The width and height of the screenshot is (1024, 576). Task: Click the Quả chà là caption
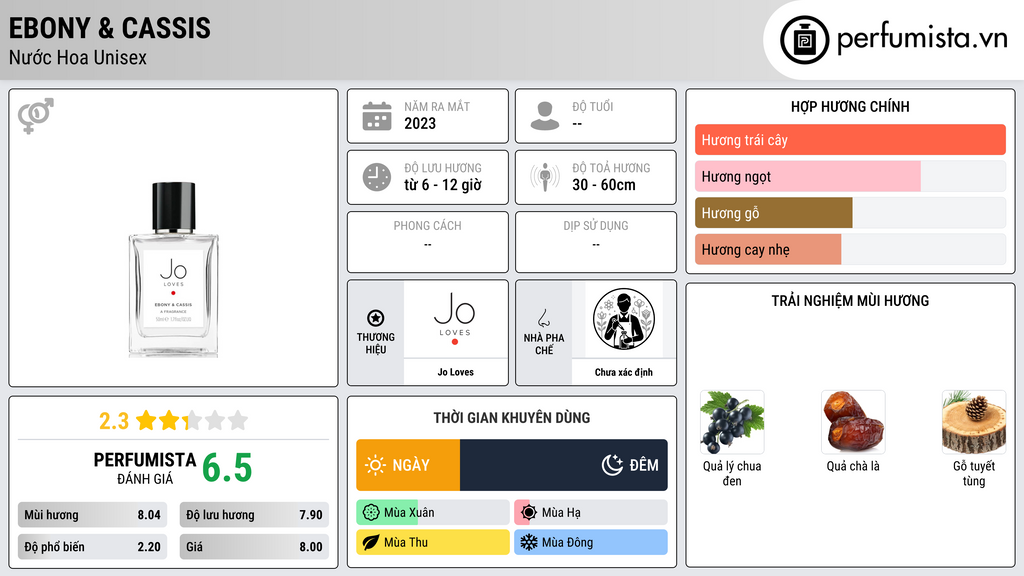tap(853, 466)
